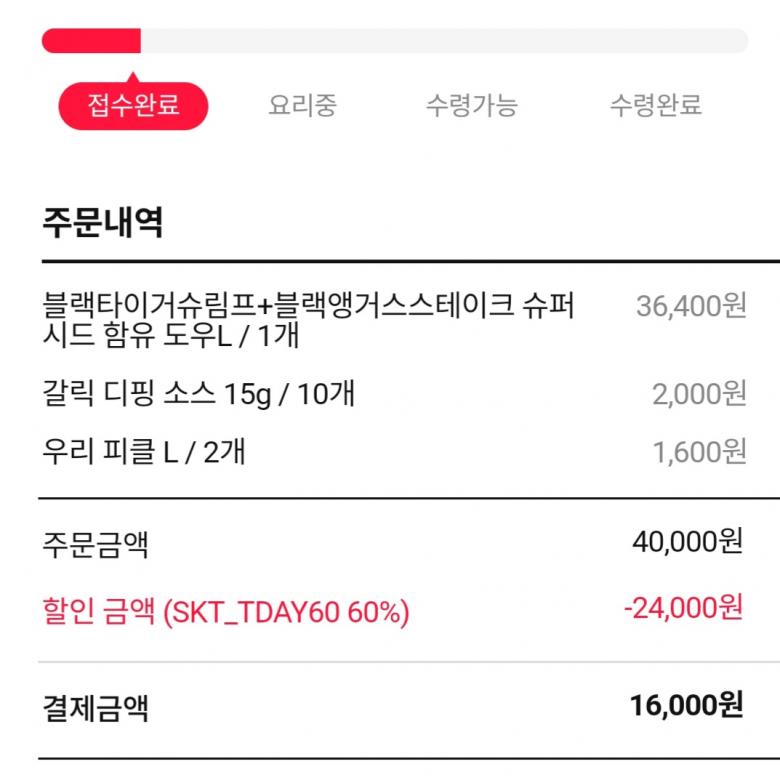This screenshot has height=780, width=780.
Task: Click the 결제금액 label
Action: [96, 708]
